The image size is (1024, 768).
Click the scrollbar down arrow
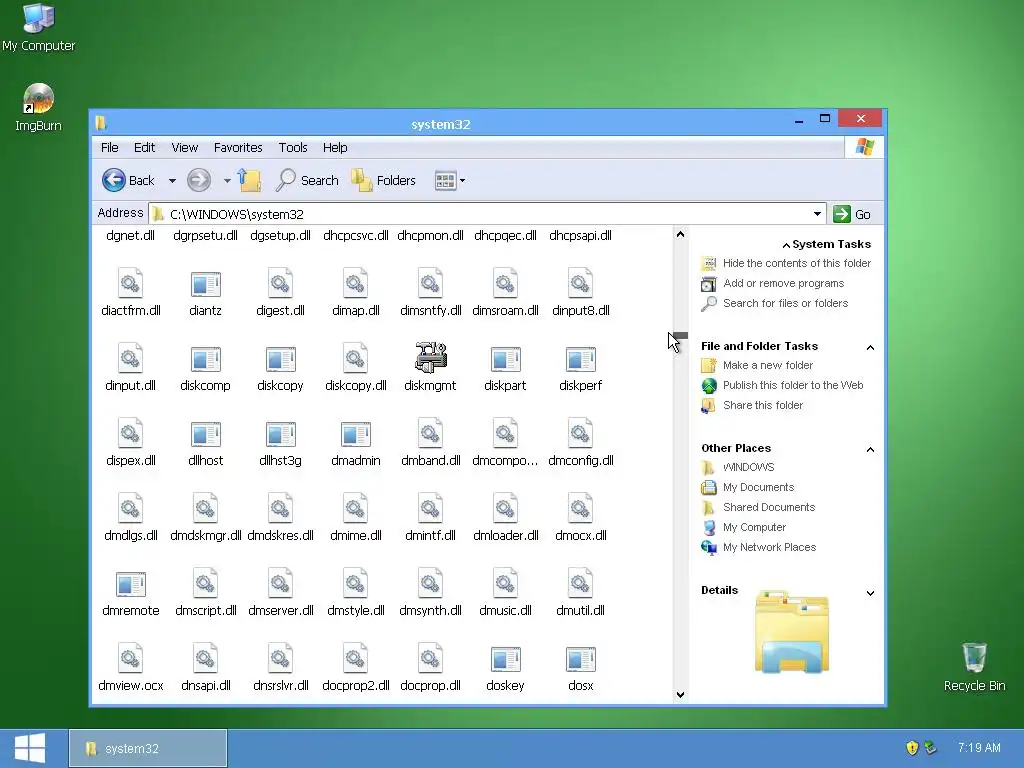coord(680,694)
